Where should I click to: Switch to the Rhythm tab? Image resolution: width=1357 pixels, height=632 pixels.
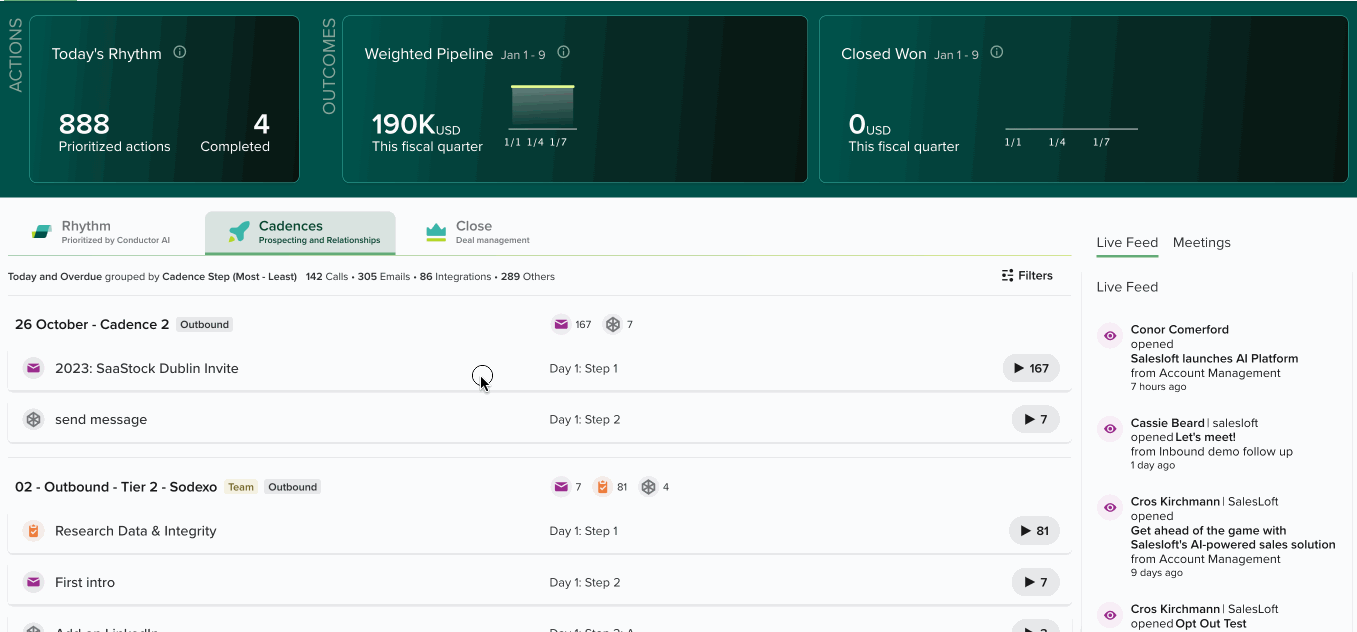point(100,233)
